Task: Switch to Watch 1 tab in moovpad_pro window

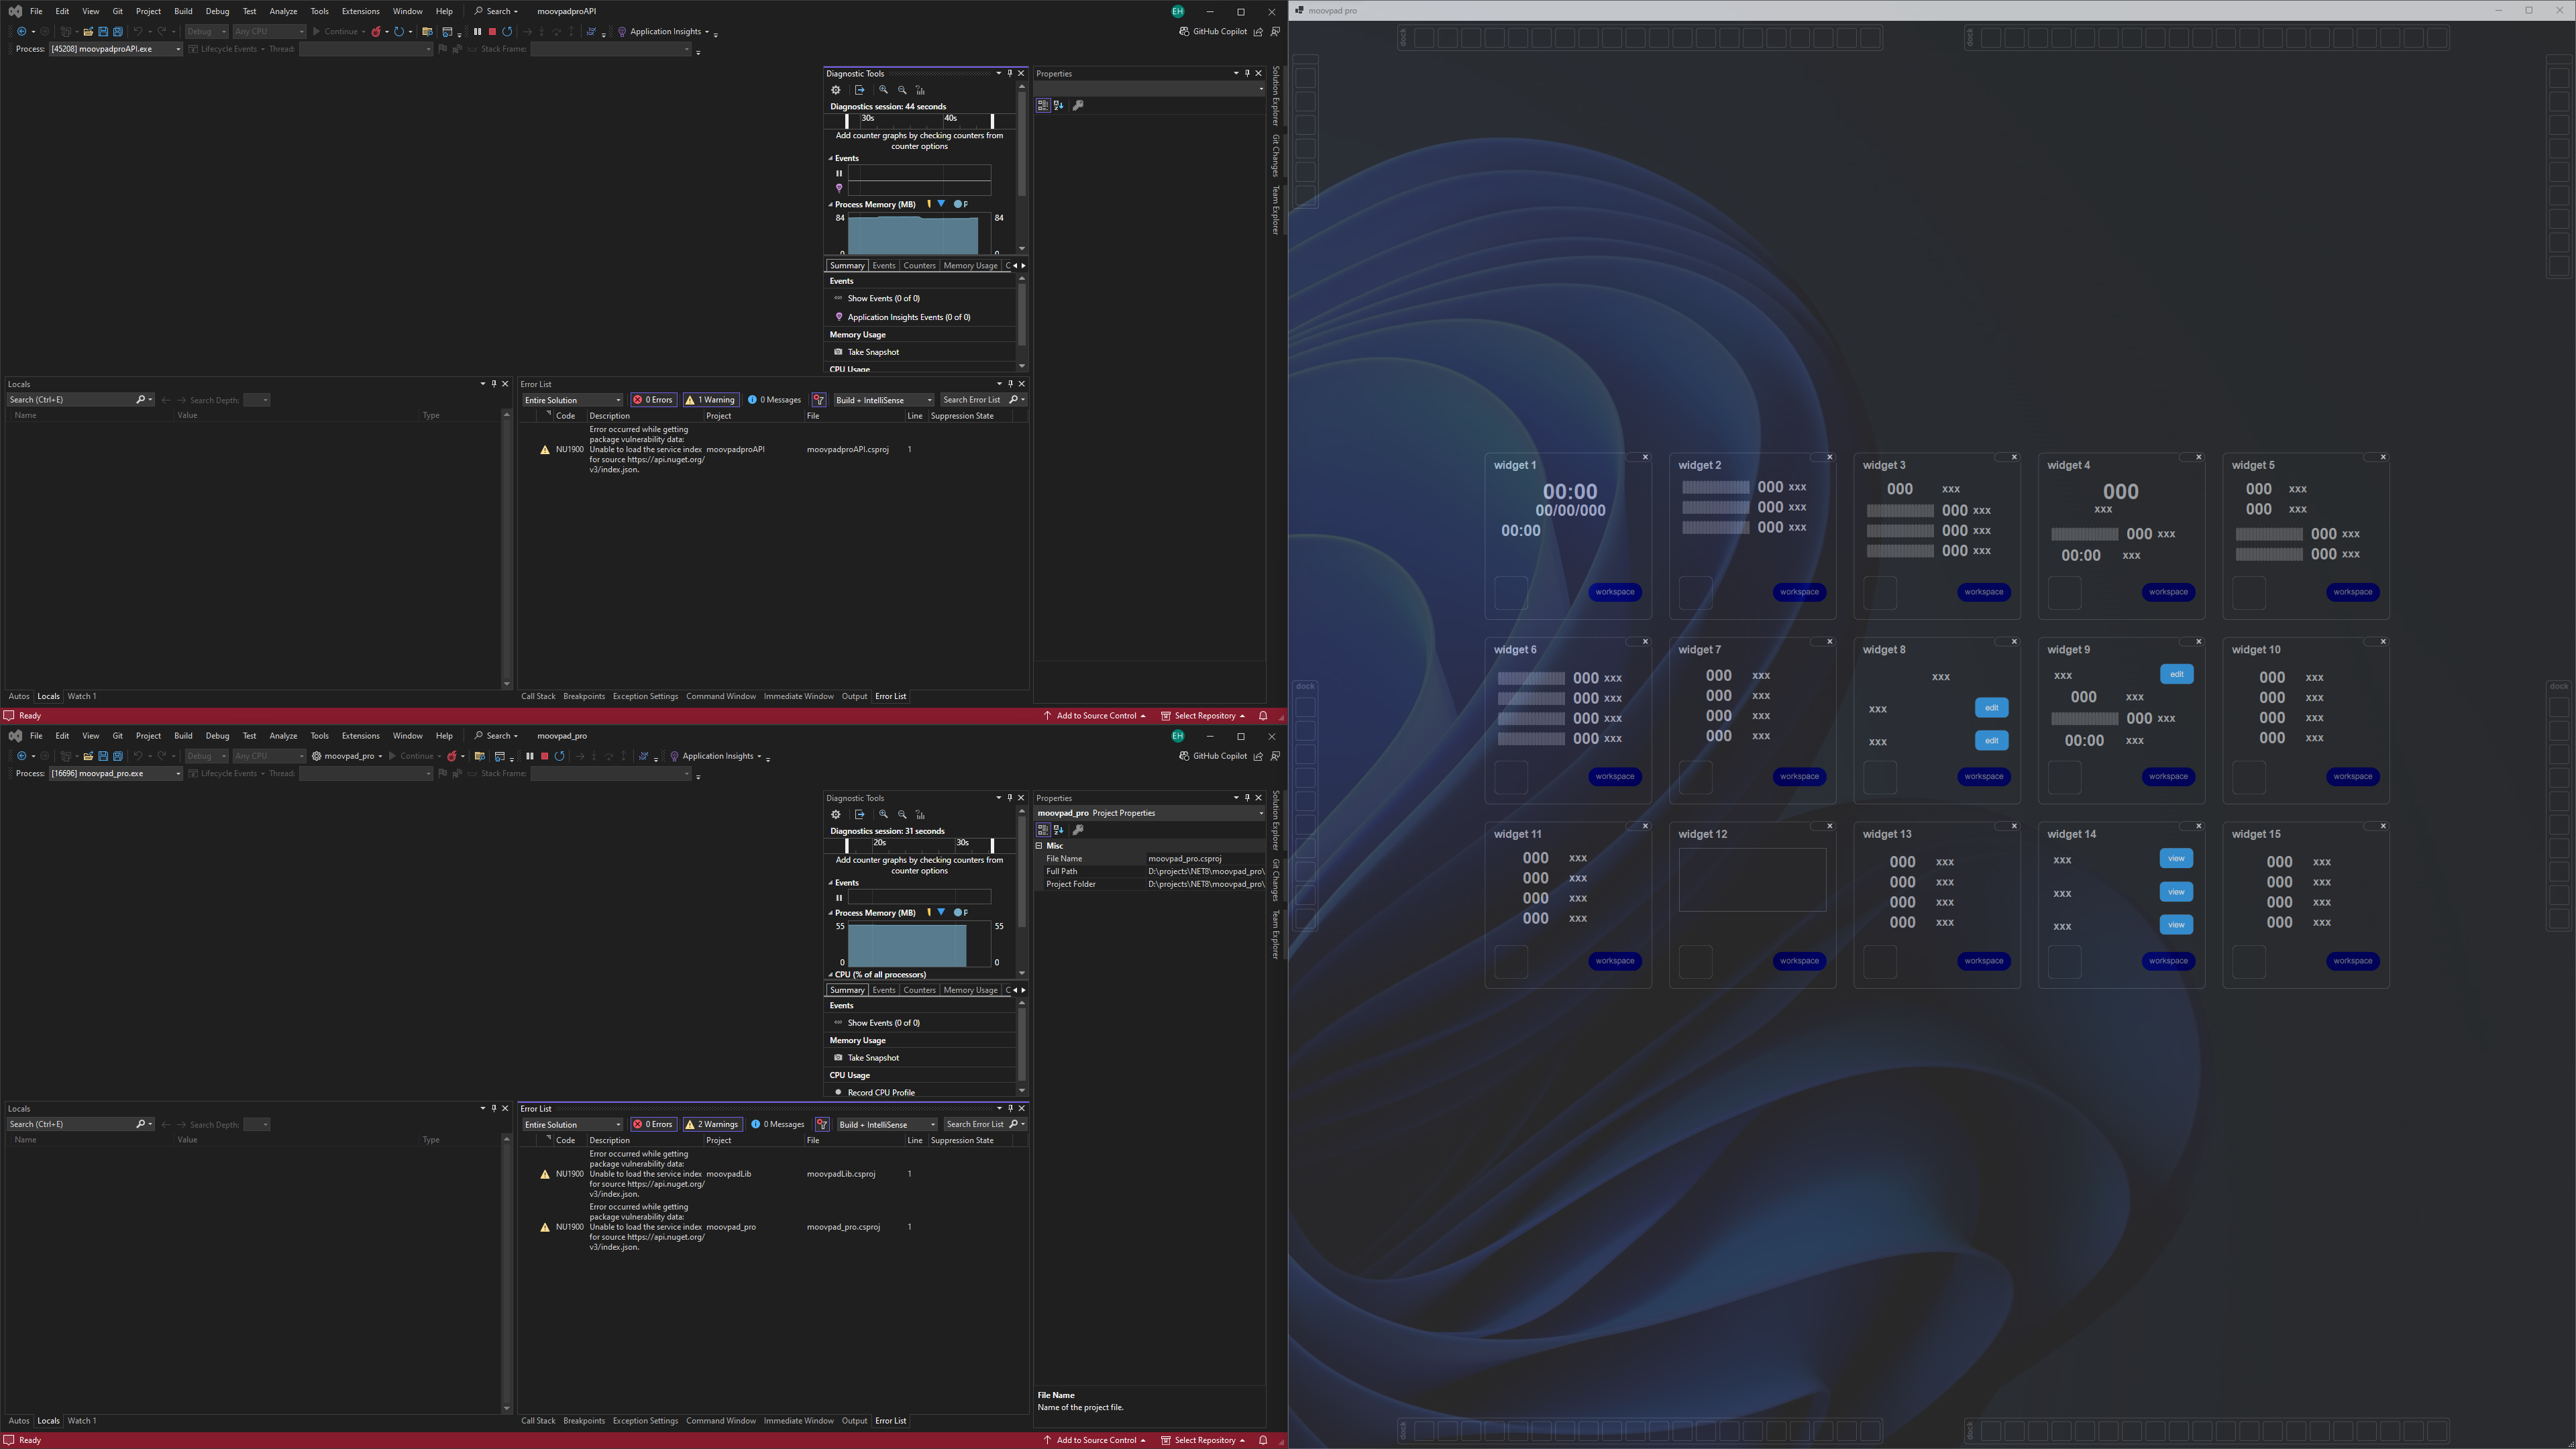Action: [82, 1421]
